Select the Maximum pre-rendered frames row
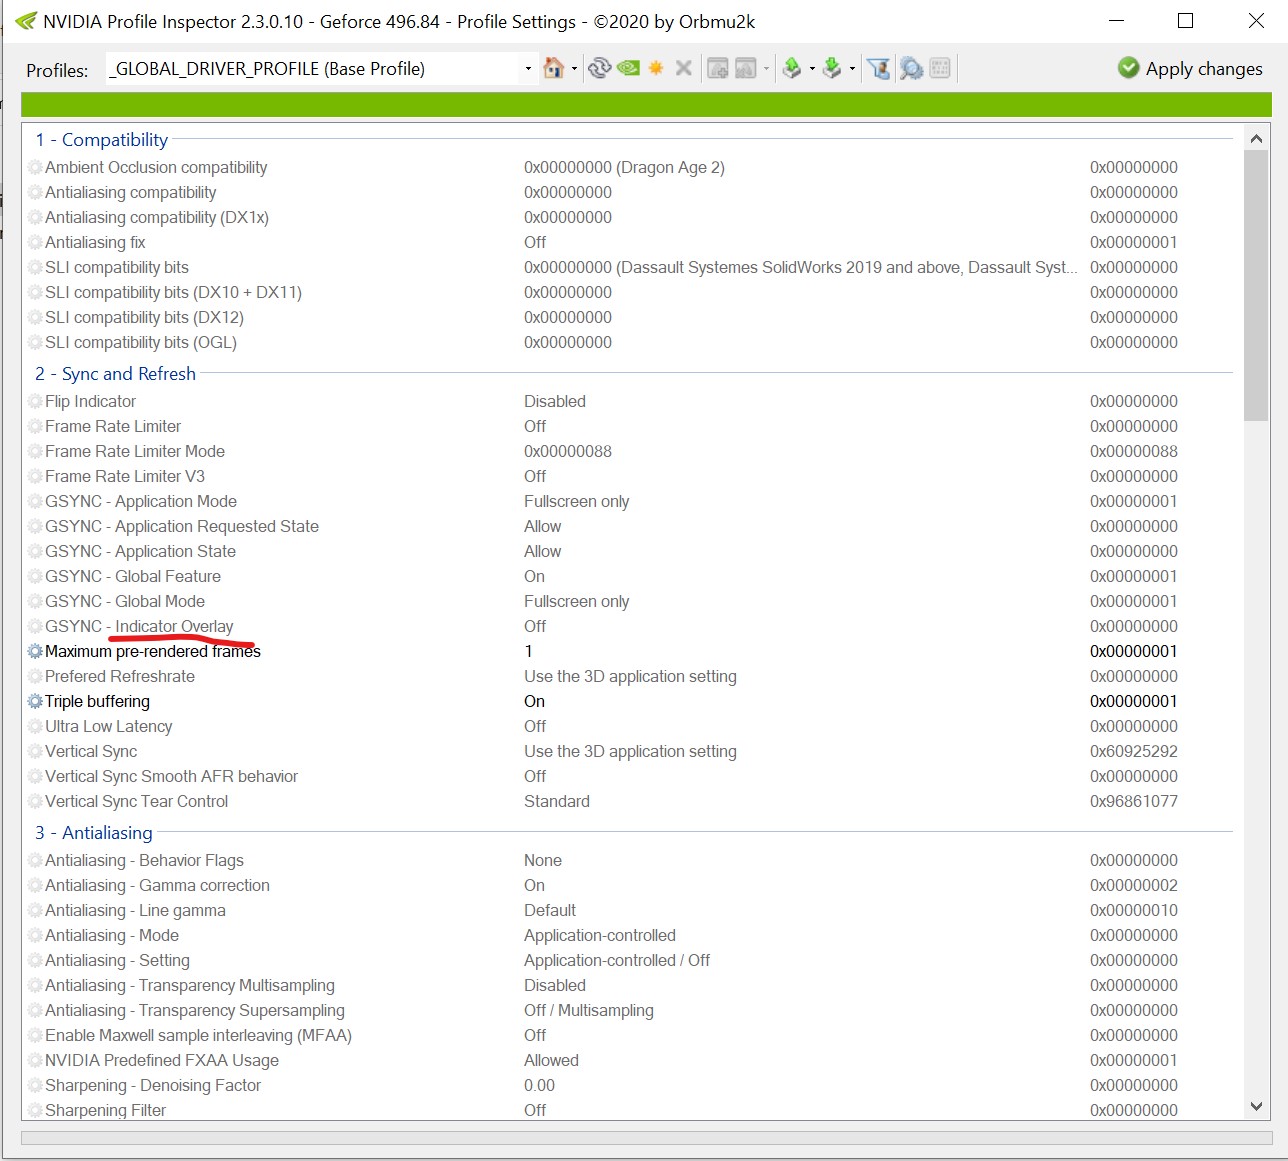The width and height of the screenshot is (1288, 1161). coord(630,651)
